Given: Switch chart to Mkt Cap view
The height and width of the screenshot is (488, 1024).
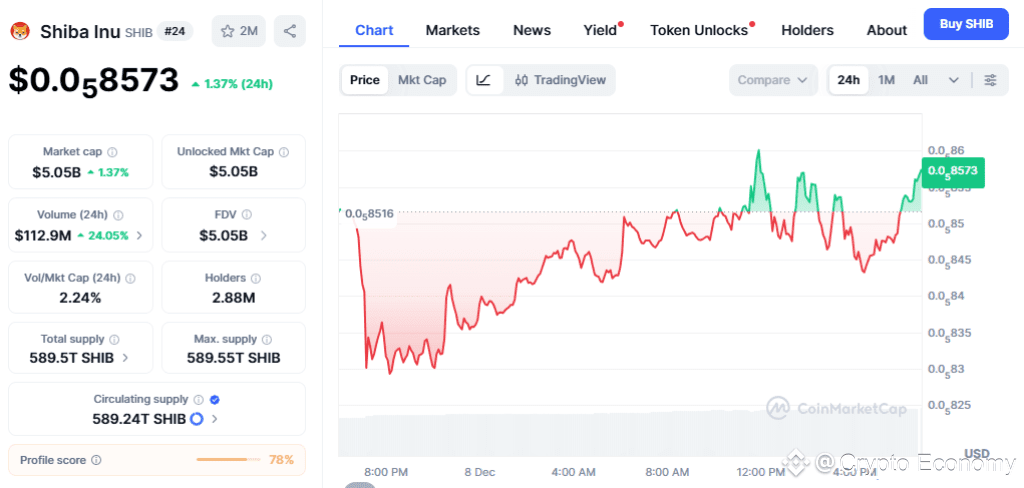Looking at the screenshot, I should 422,80.
